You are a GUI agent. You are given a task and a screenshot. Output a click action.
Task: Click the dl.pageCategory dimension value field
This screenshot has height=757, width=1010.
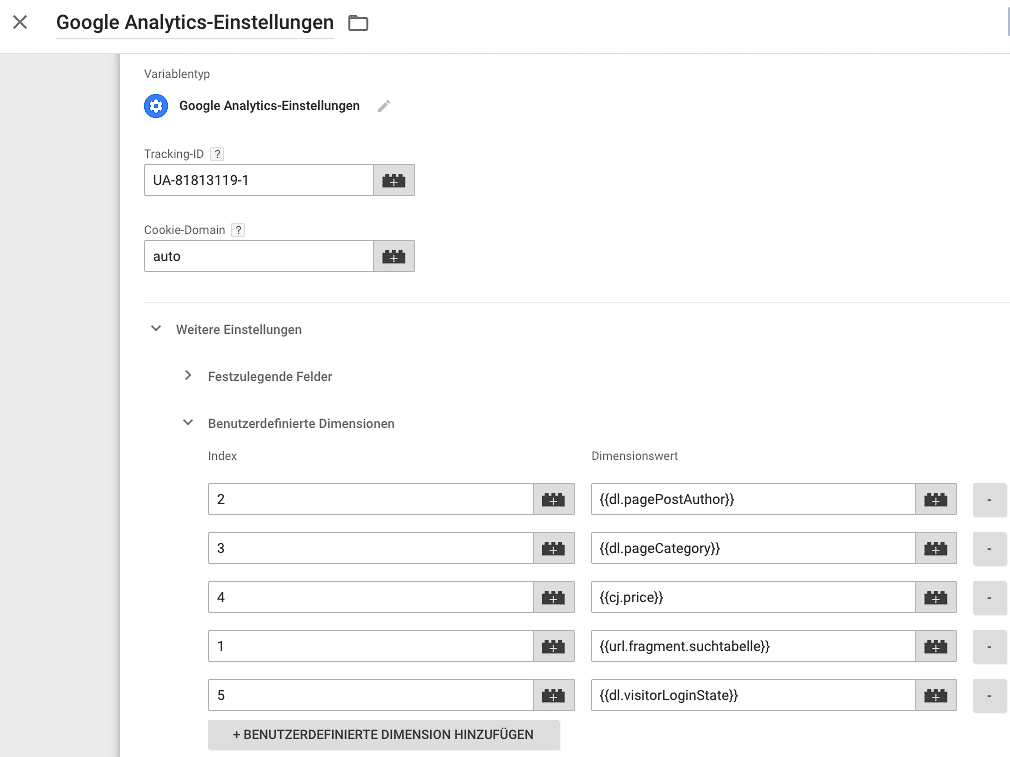pos(753,548)
